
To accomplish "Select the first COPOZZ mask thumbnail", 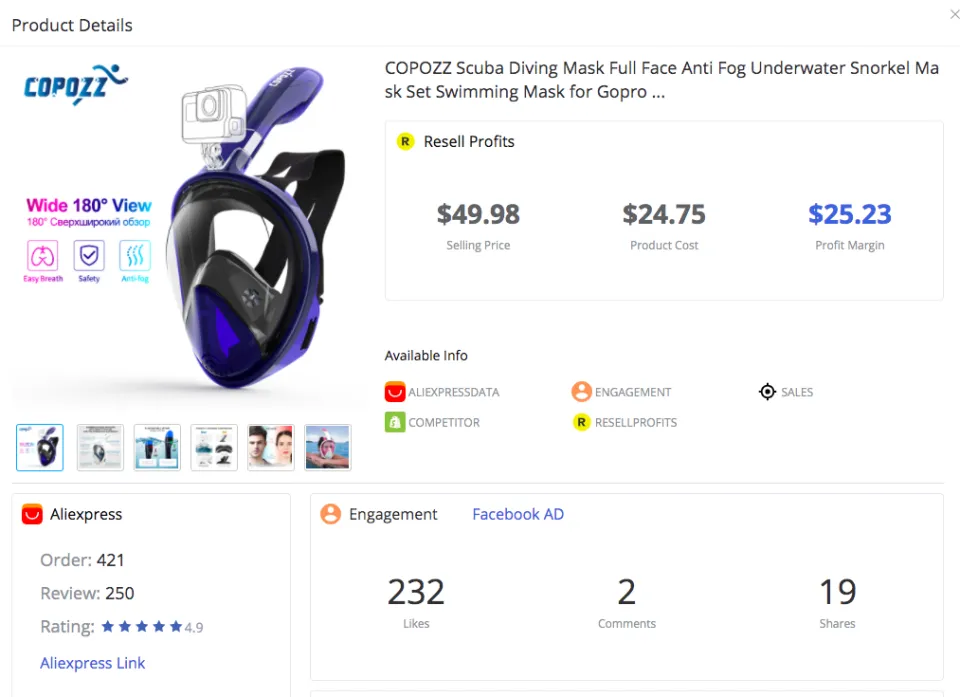I will click(39, 447).
